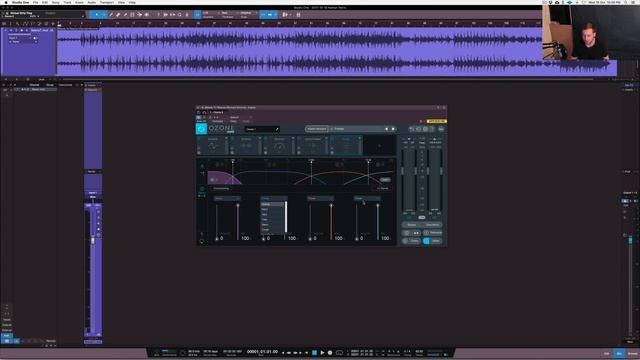The width and height of the screenshot is (640, 360).
Task: Select the highlighted fifth module in Ozone chain
Action: pyautogui.click(x=346, y=145)
